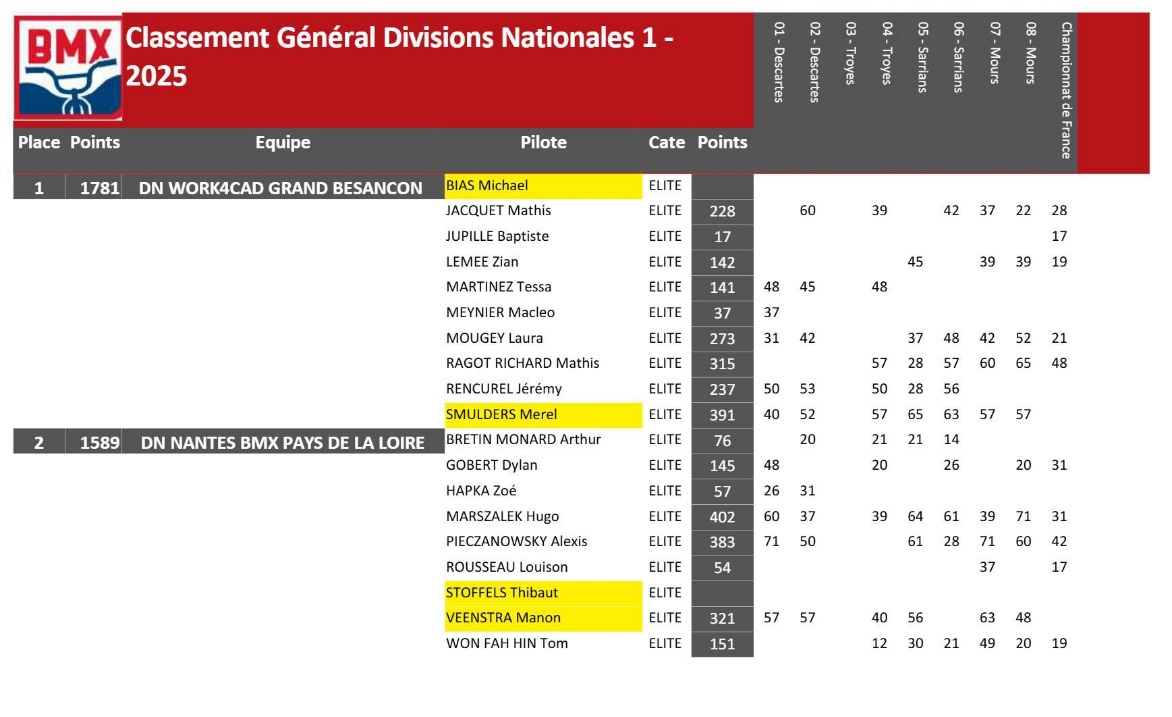The image size is (1172, 717).
Task: Select the highlighted VEENSTRA Manon cell
Action: pos(543,619)
